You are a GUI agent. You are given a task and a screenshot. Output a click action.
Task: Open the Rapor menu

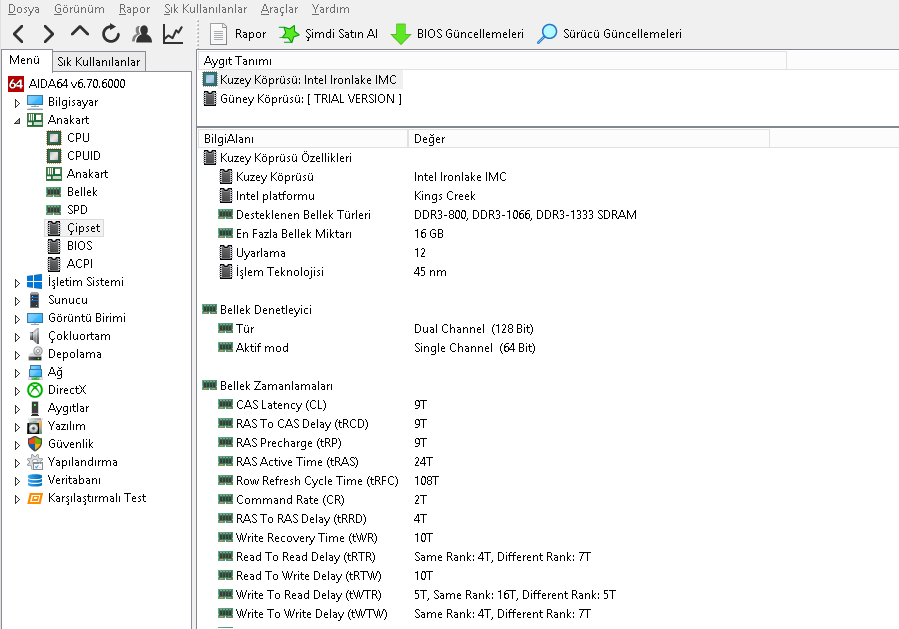(x=134, y=9)
